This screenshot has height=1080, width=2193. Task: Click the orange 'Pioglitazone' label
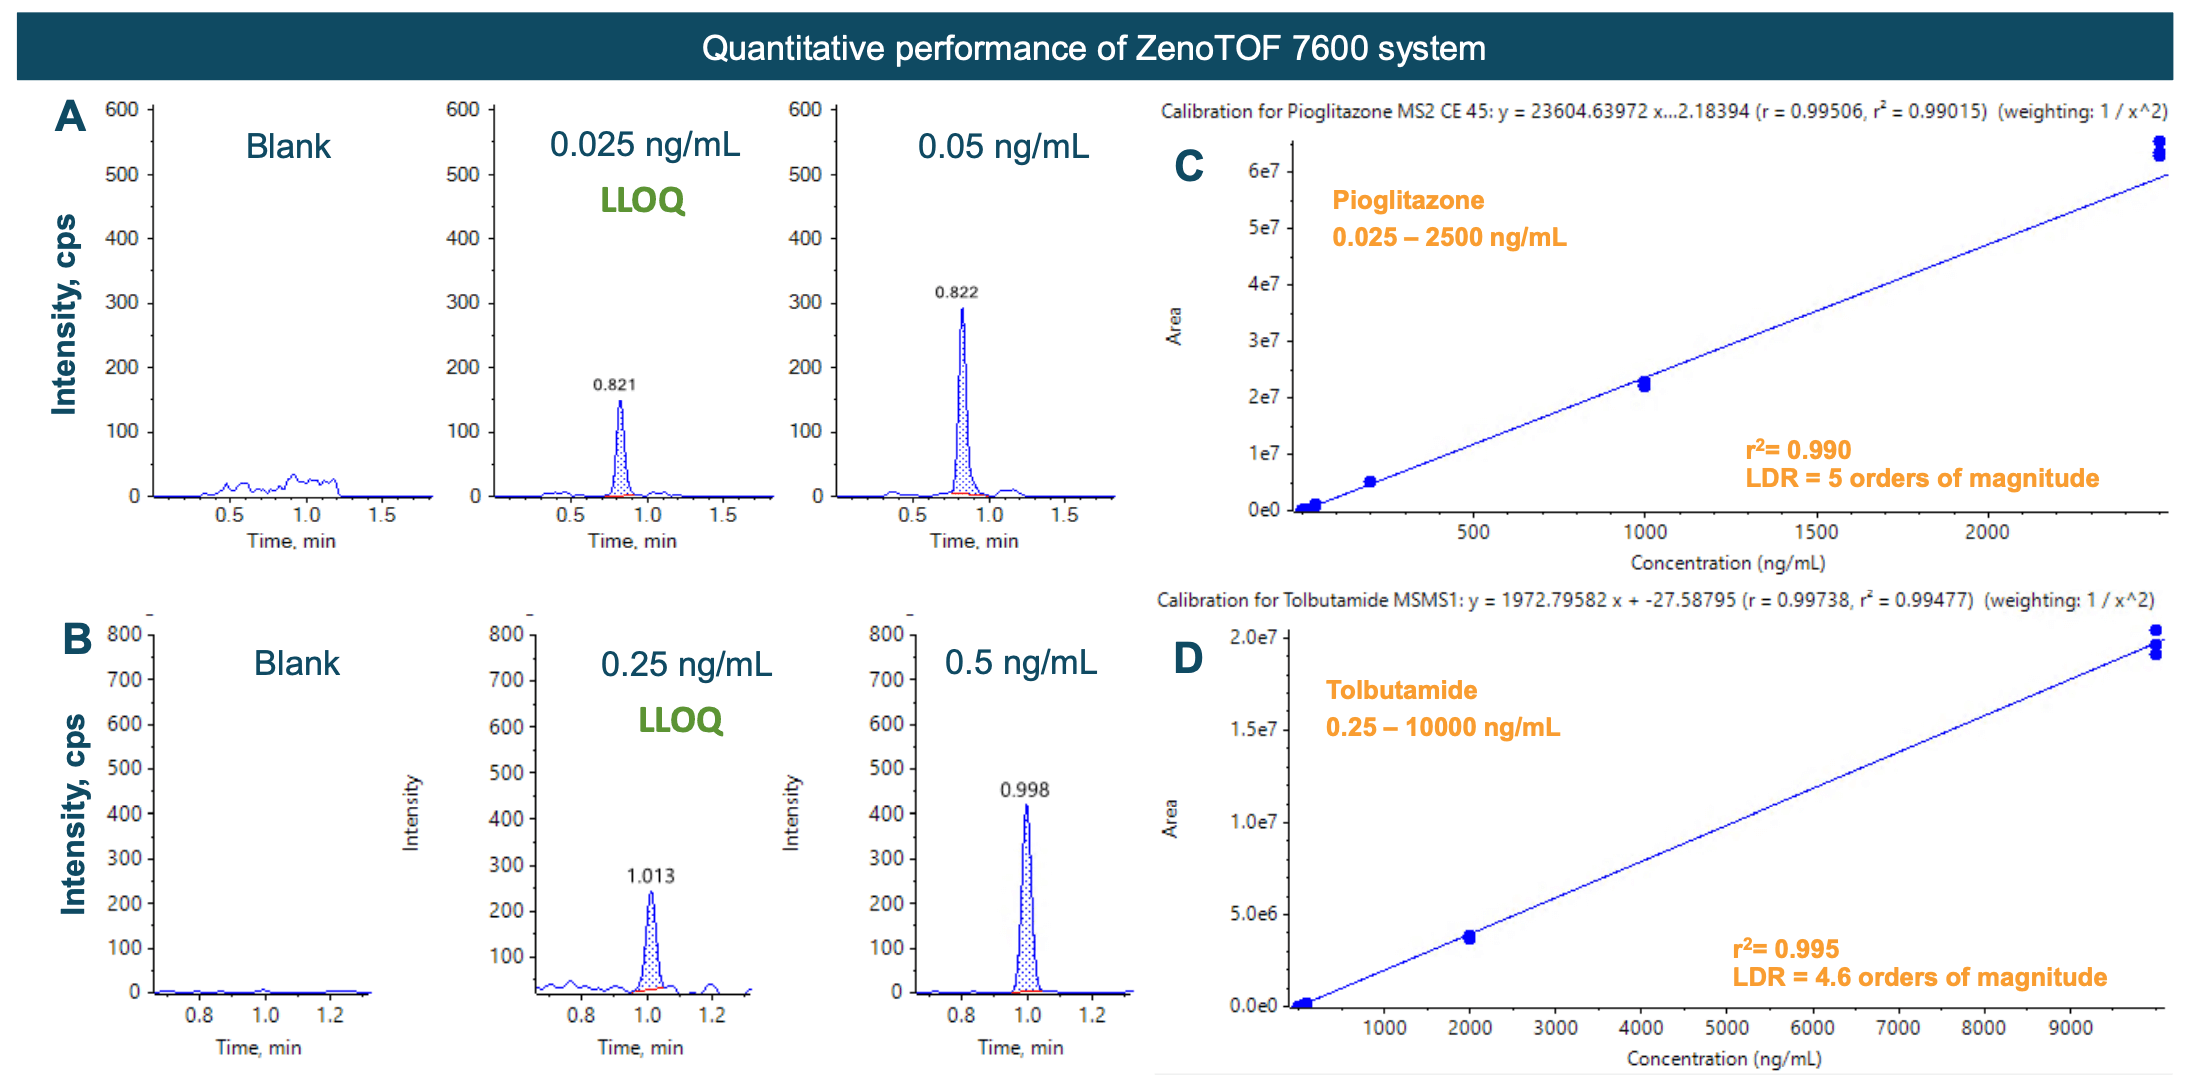tap(1408, 200)
